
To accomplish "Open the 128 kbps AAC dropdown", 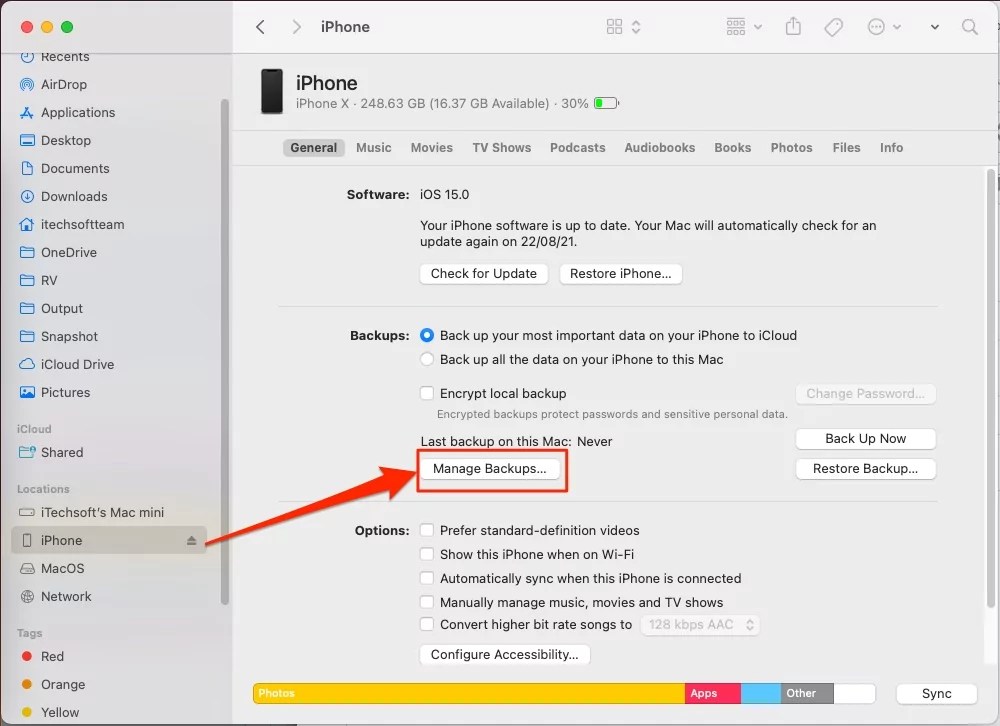I will pos(700,625).
